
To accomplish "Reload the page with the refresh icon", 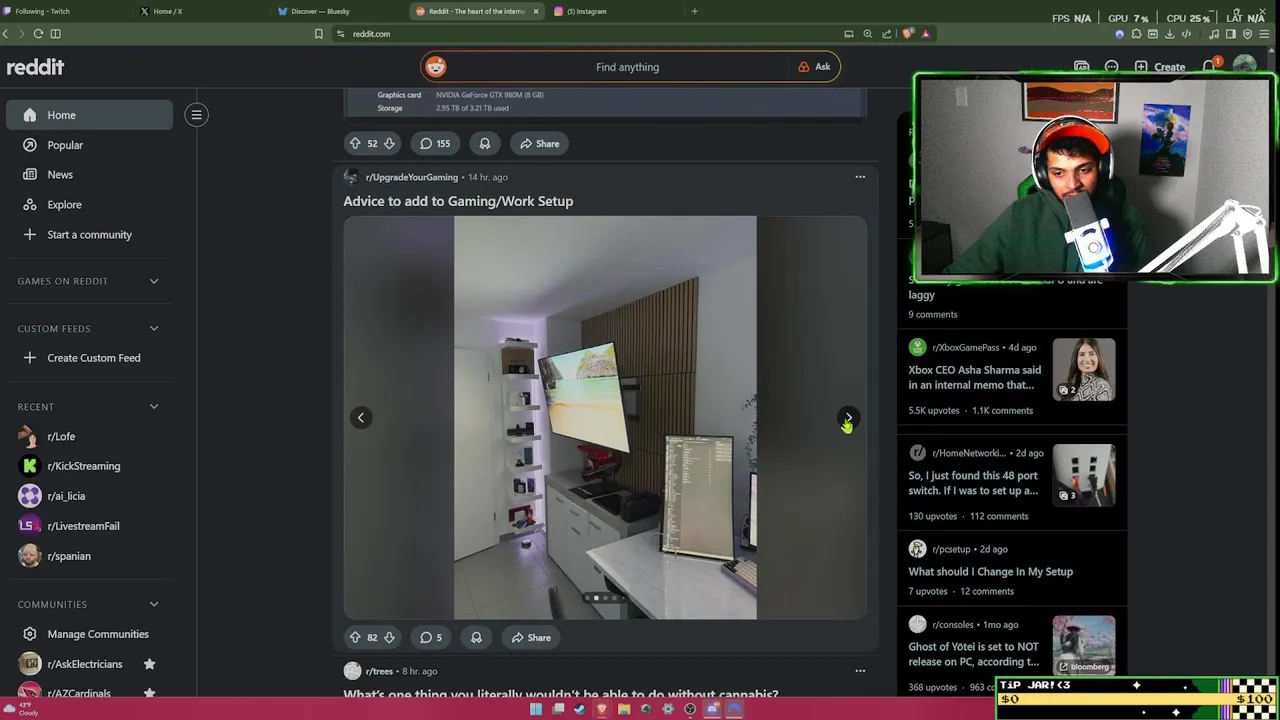I will coord(38,33).
